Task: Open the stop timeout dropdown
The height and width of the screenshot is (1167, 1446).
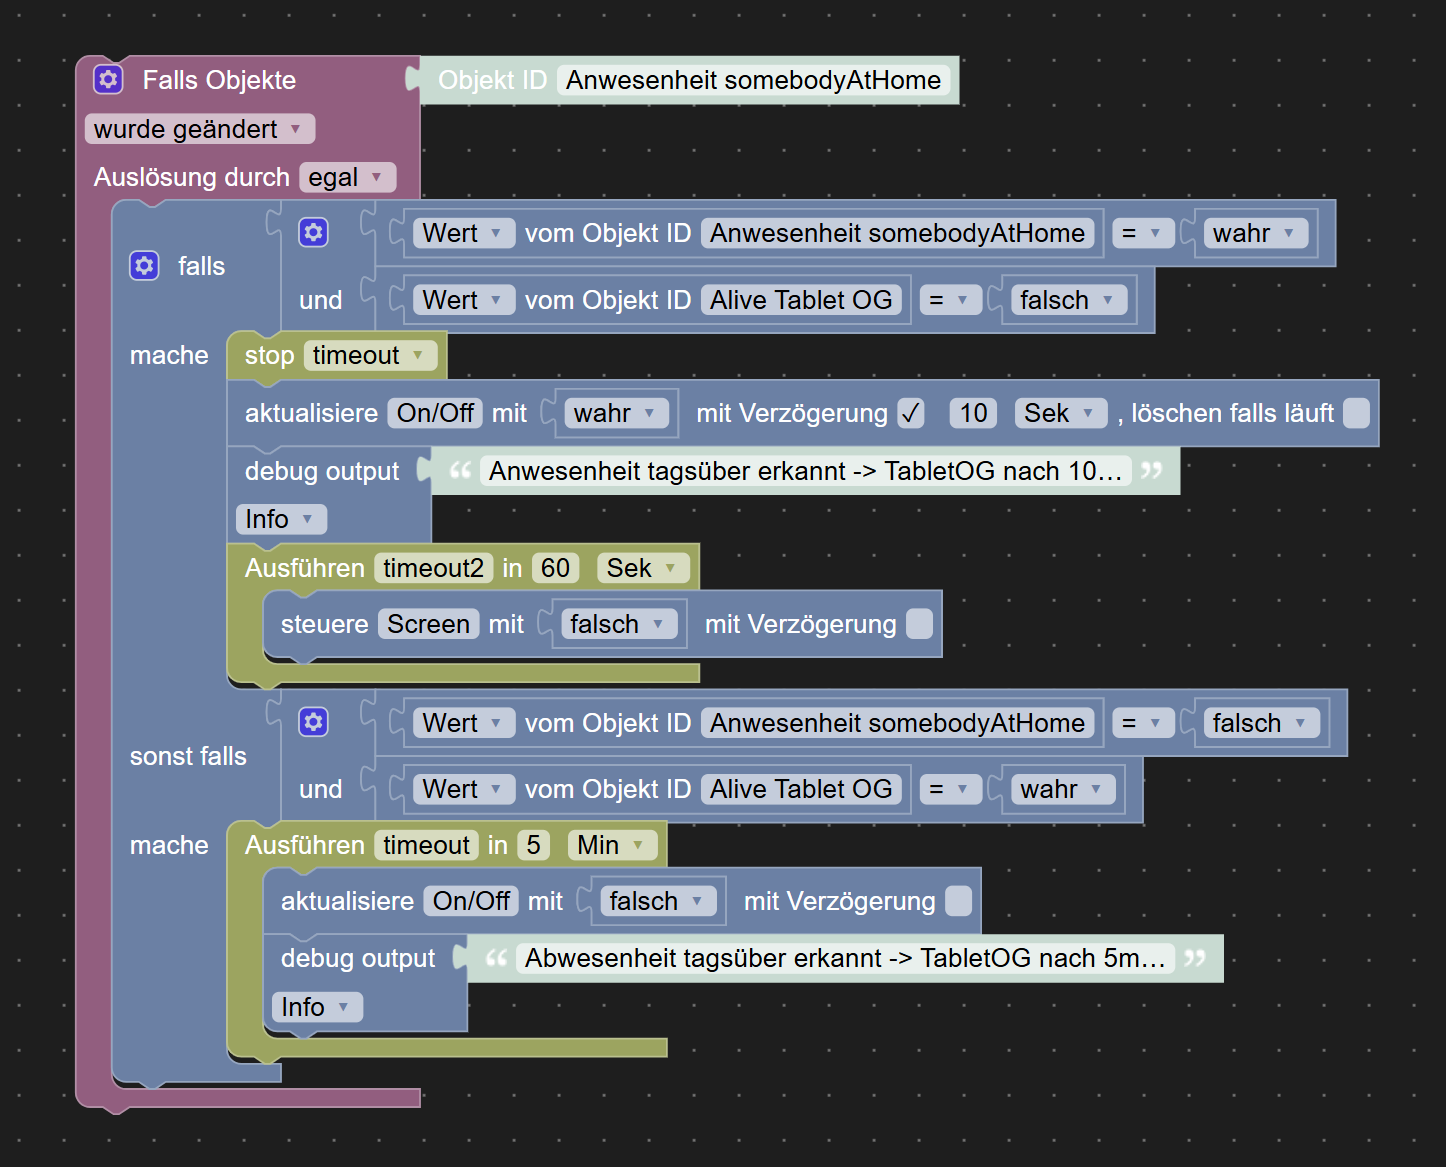Action: (370, 355)
